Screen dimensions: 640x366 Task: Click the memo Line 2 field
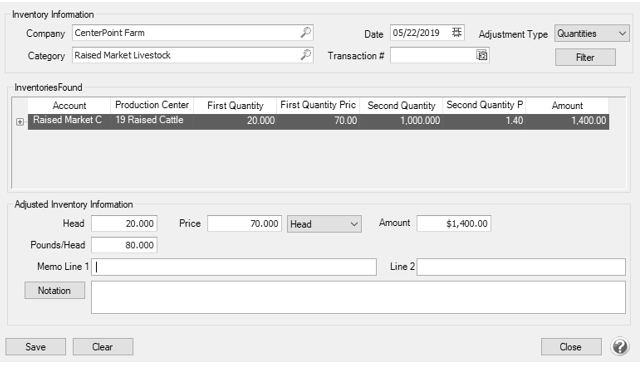(x=521, y=267)
